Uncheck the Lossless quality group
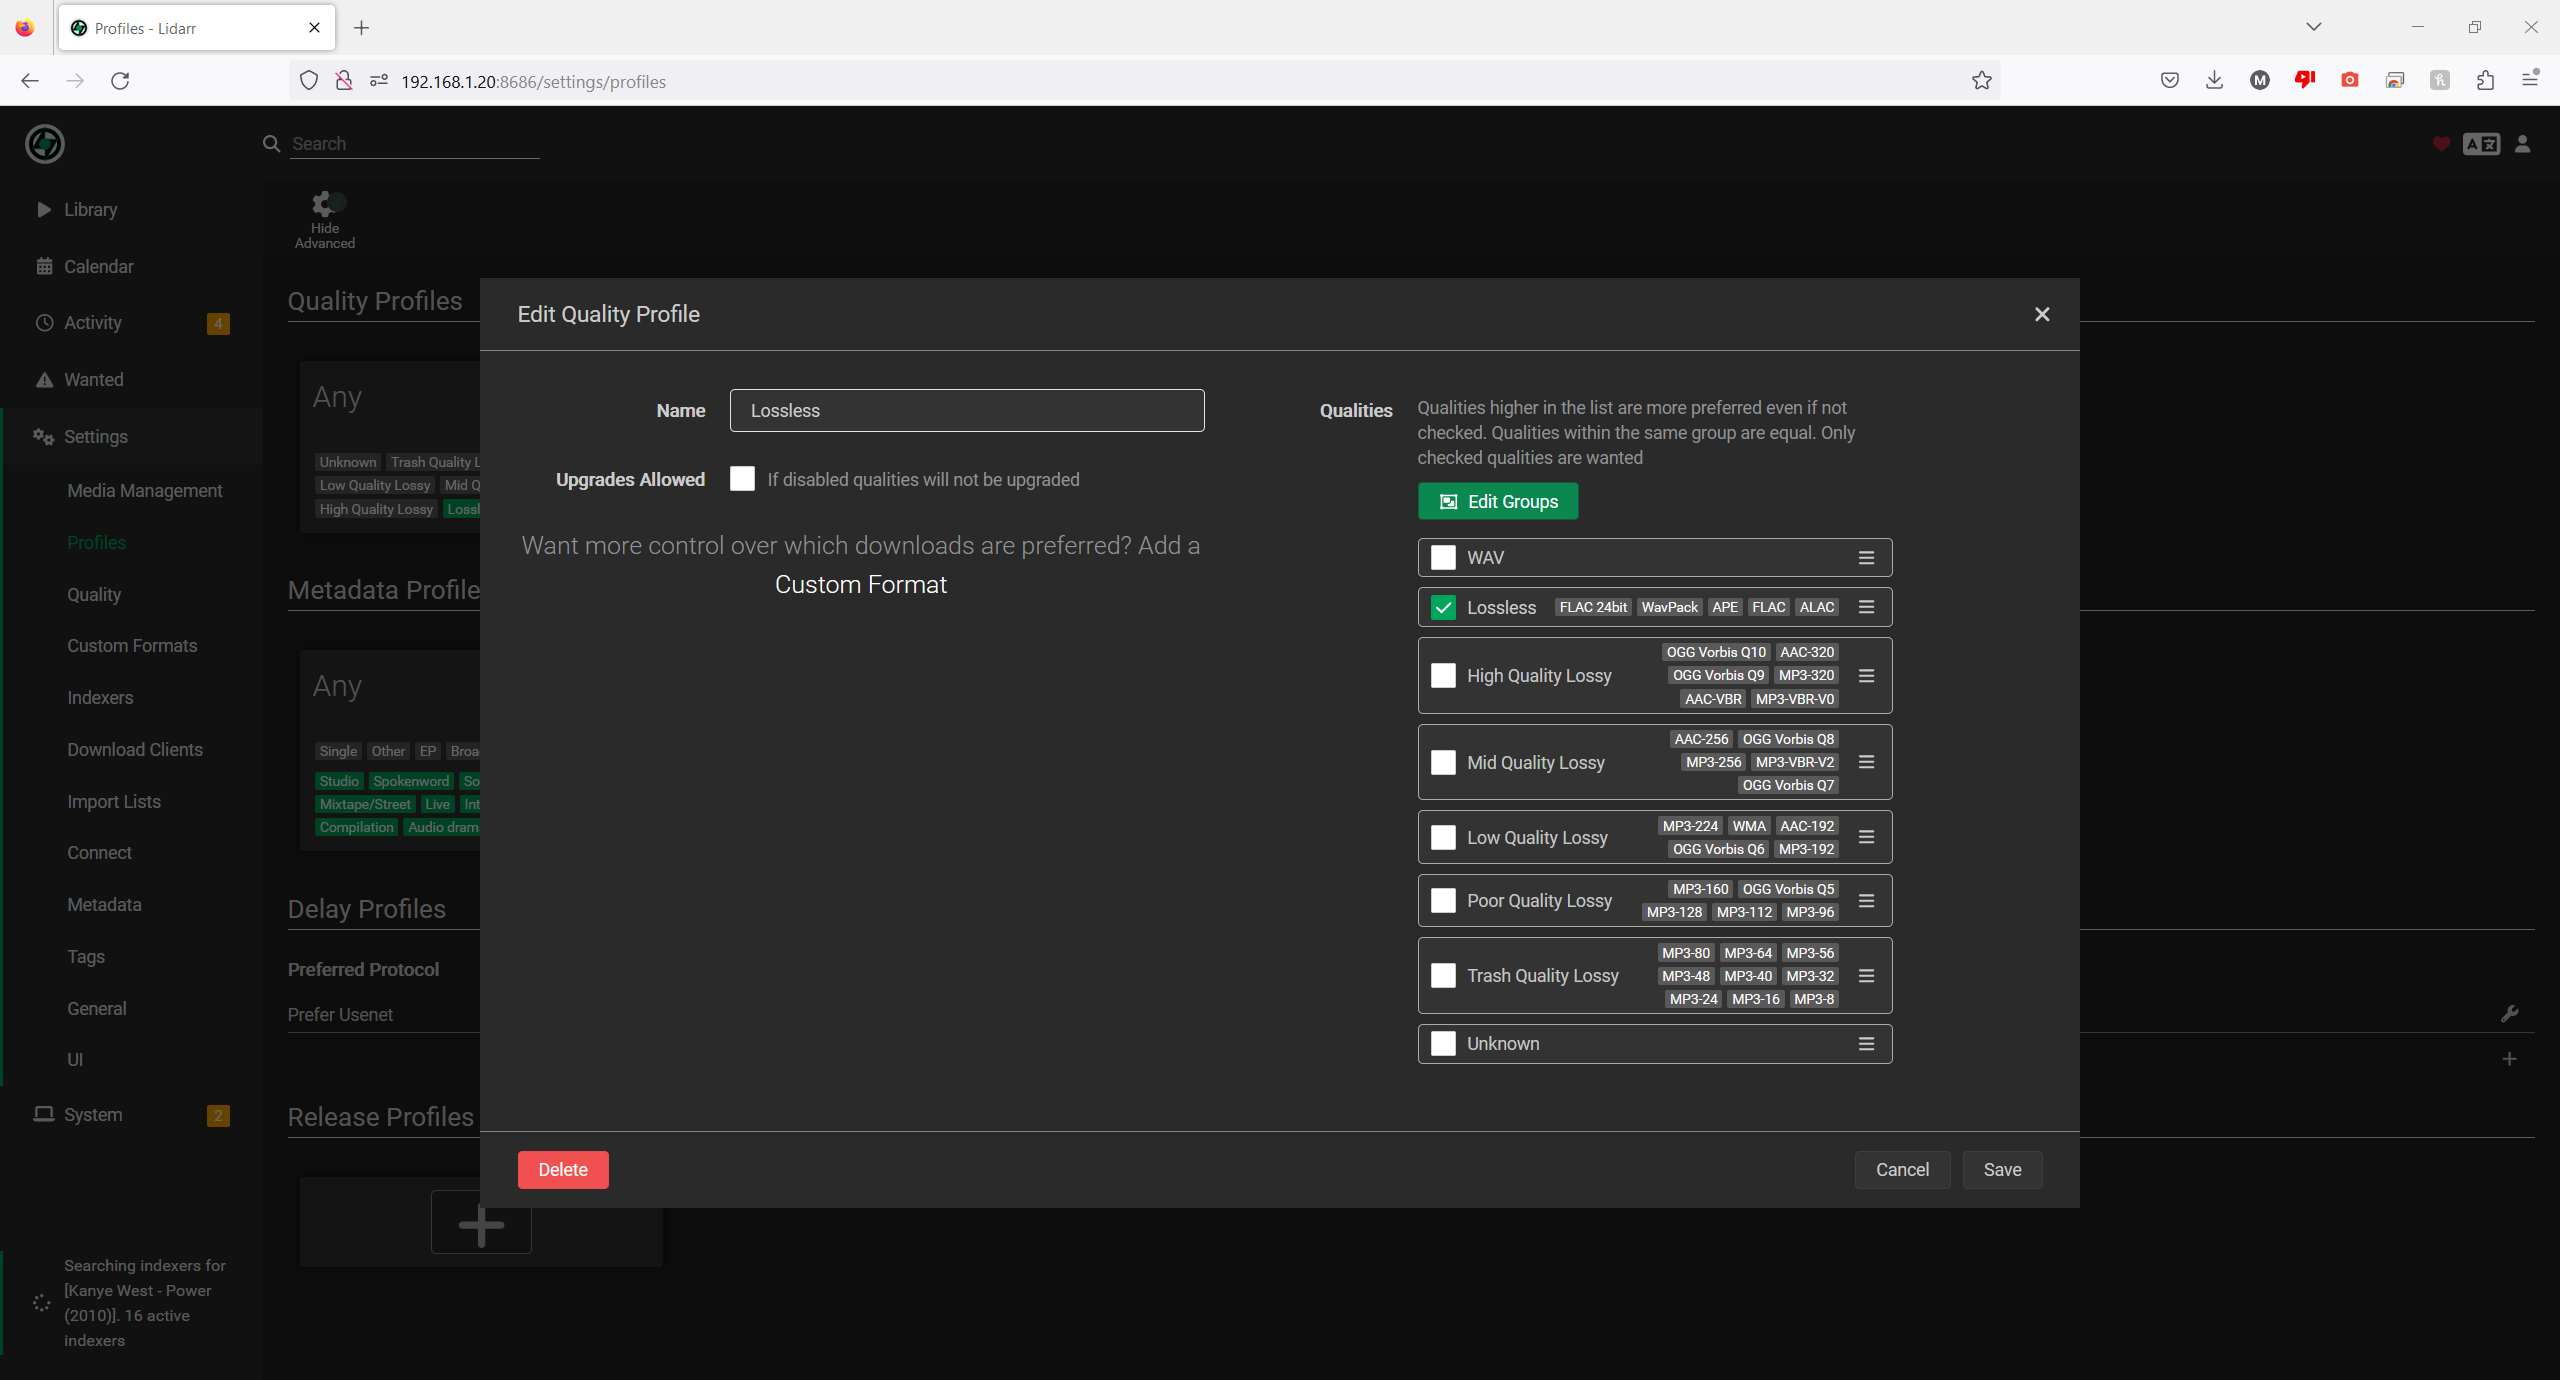This screenshot has width=2560, height=1380. [1442, 607]
